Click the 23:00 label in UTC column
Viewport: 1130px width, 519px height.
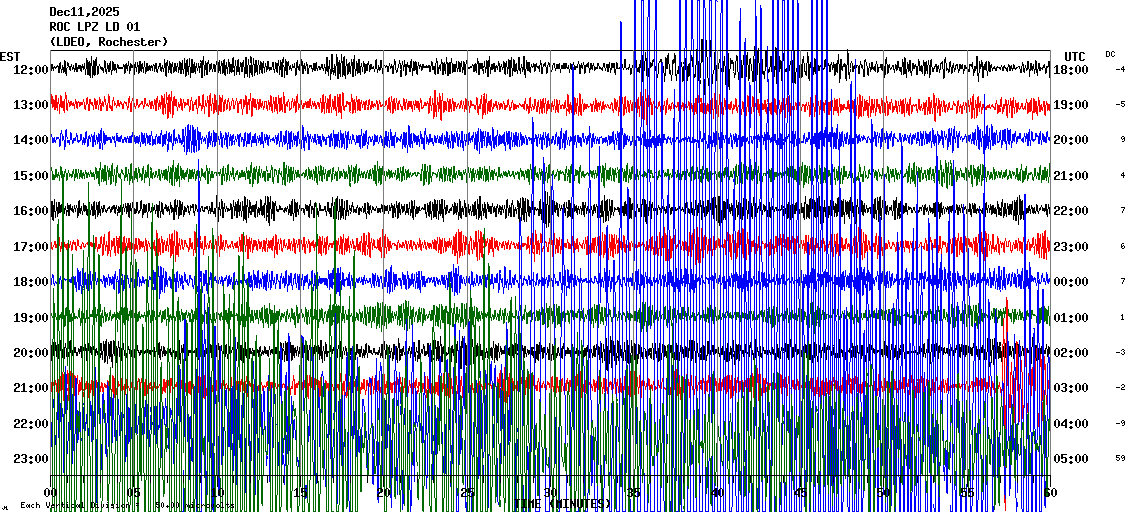coord(1071,247)
